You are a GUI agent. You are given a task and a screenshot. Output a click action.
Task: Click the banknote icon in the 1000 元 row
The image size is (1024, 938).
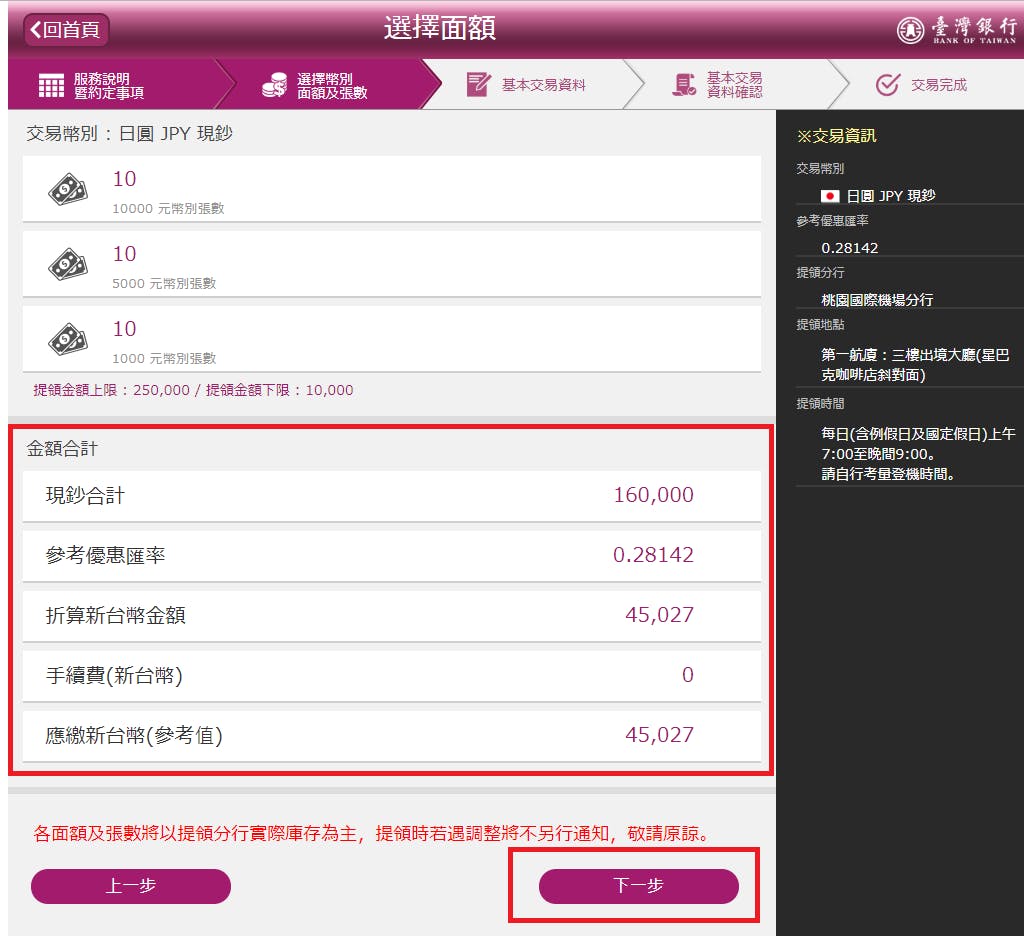68,340
